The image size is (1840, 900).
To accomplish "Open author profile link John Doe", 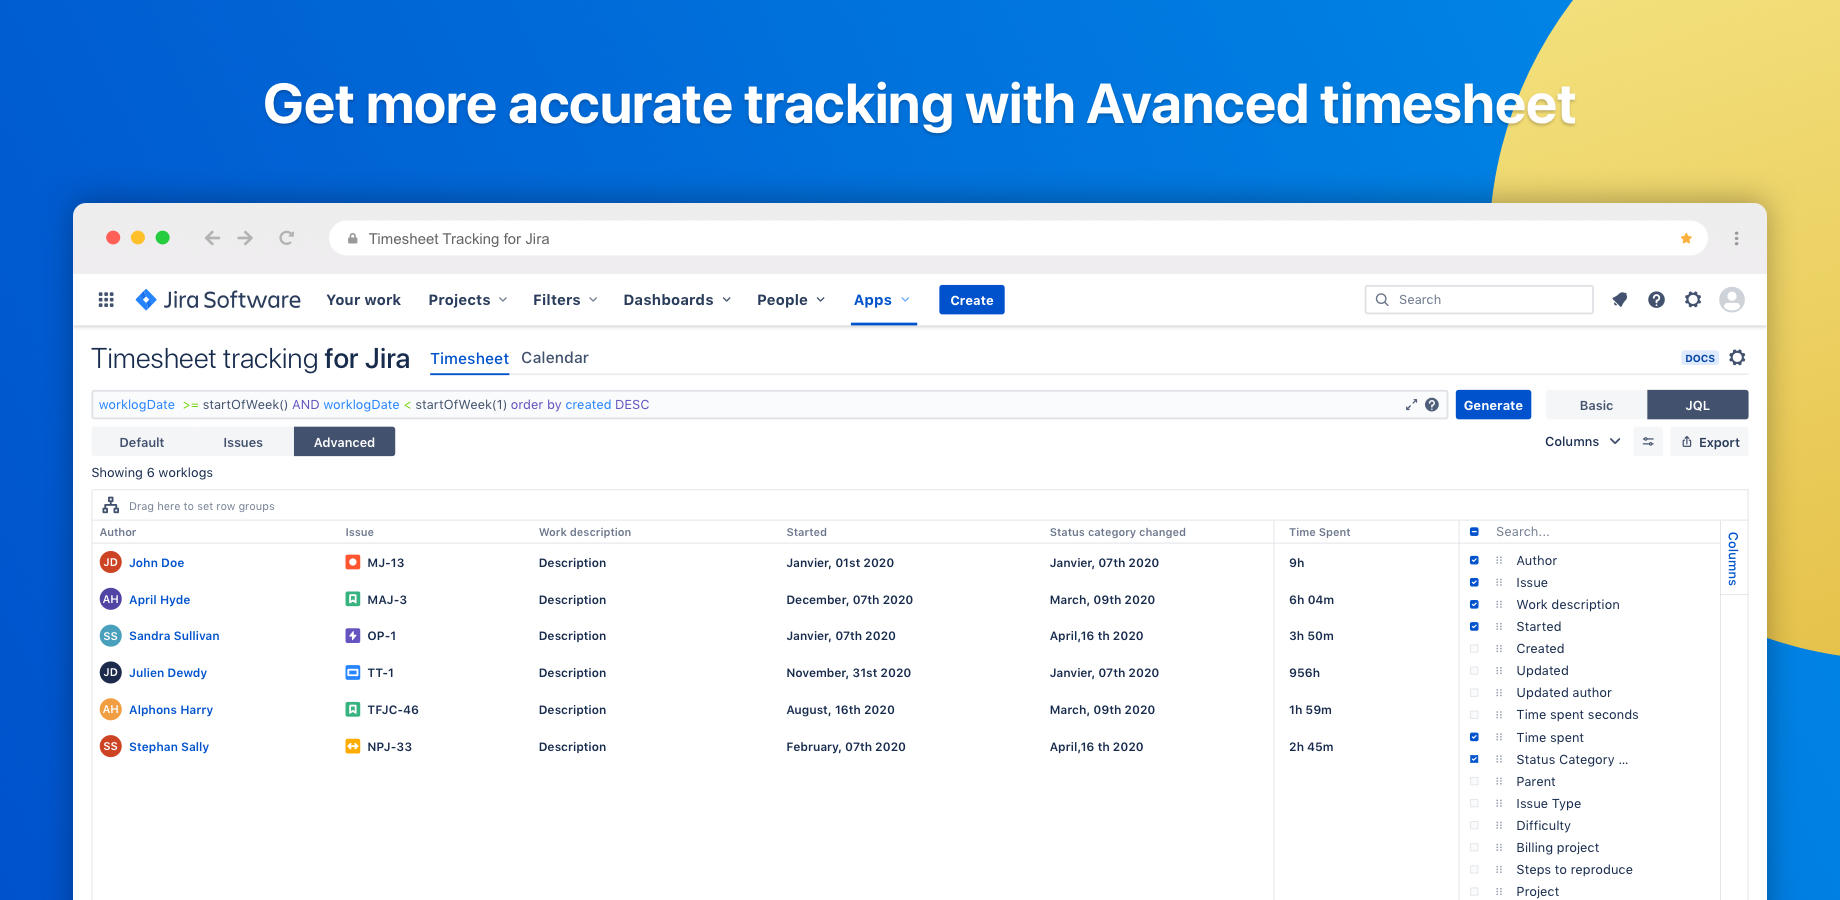I will (x=156, y=562).
